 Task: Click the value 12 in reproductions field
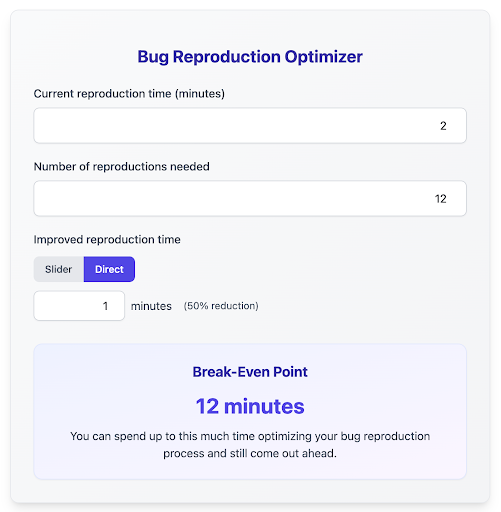click(x=440, y=199)
